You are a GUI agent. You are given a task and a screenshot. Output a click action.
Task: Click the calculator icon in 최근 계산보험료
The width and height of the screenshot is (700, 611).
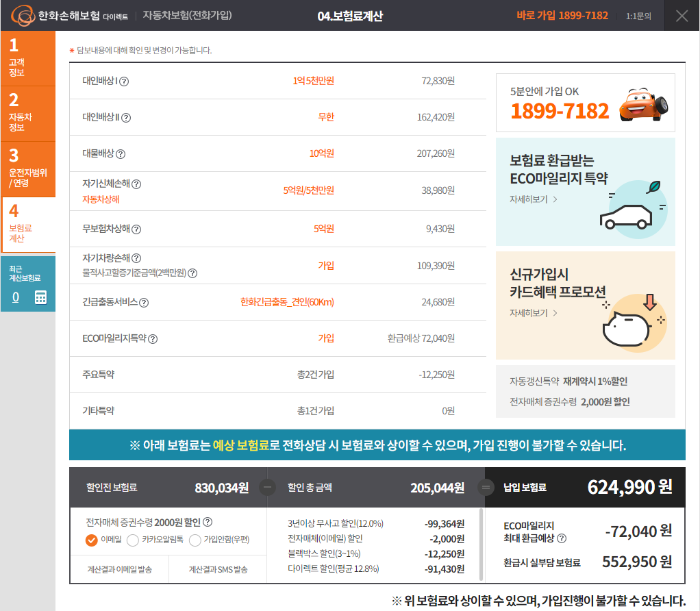point(41,297)
